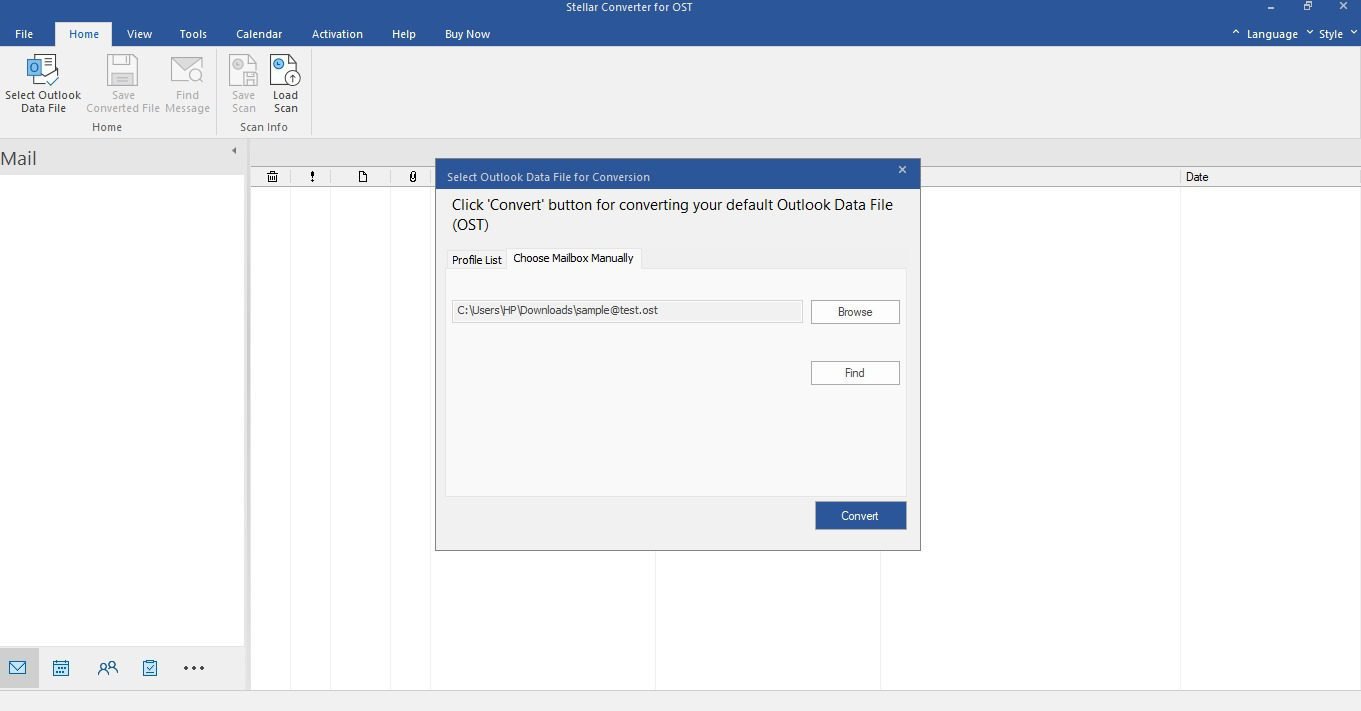
Task: Open the Language dropdown
Action: (1271, 34)
